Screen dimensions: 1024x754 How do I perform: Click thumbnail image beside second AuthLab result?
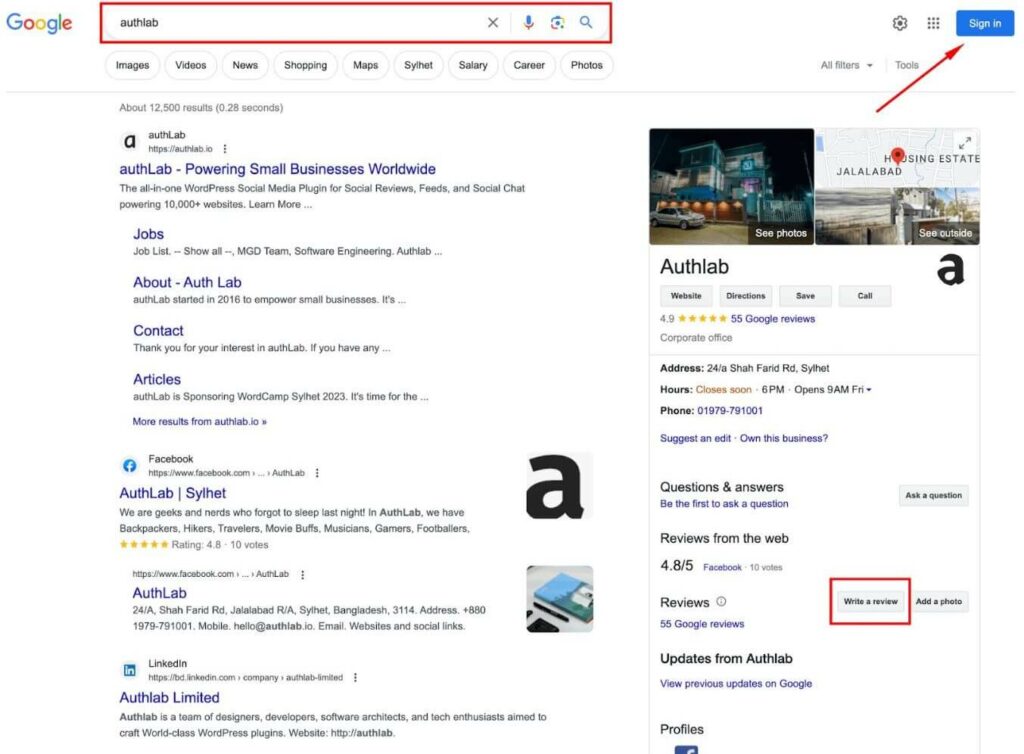point(560,599)
